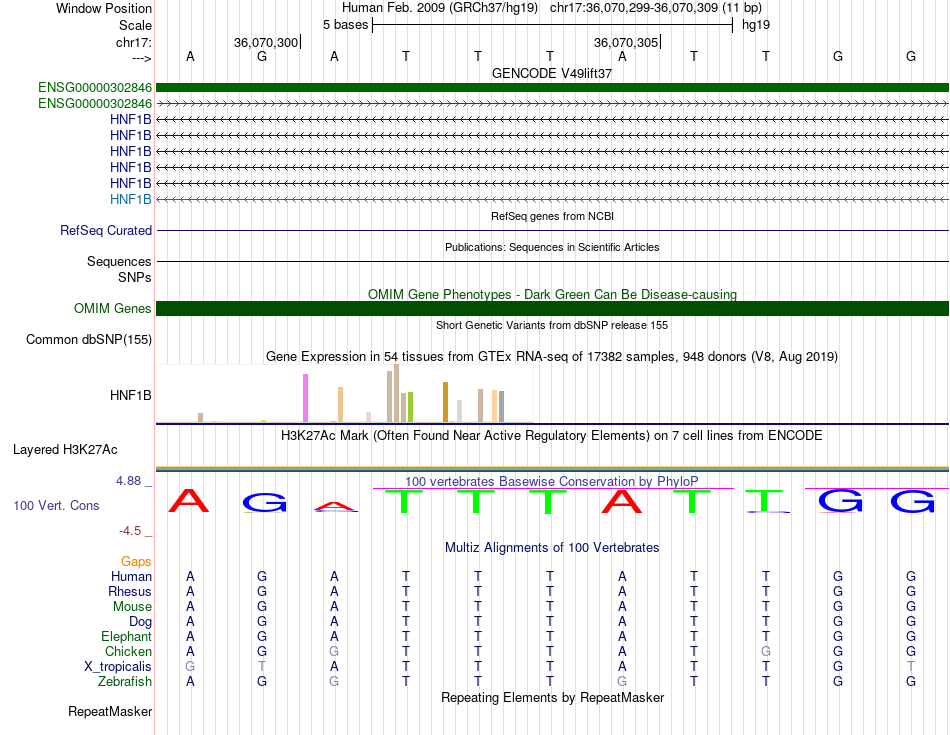Click the small red A conservation logo letter

click(335, 507)
